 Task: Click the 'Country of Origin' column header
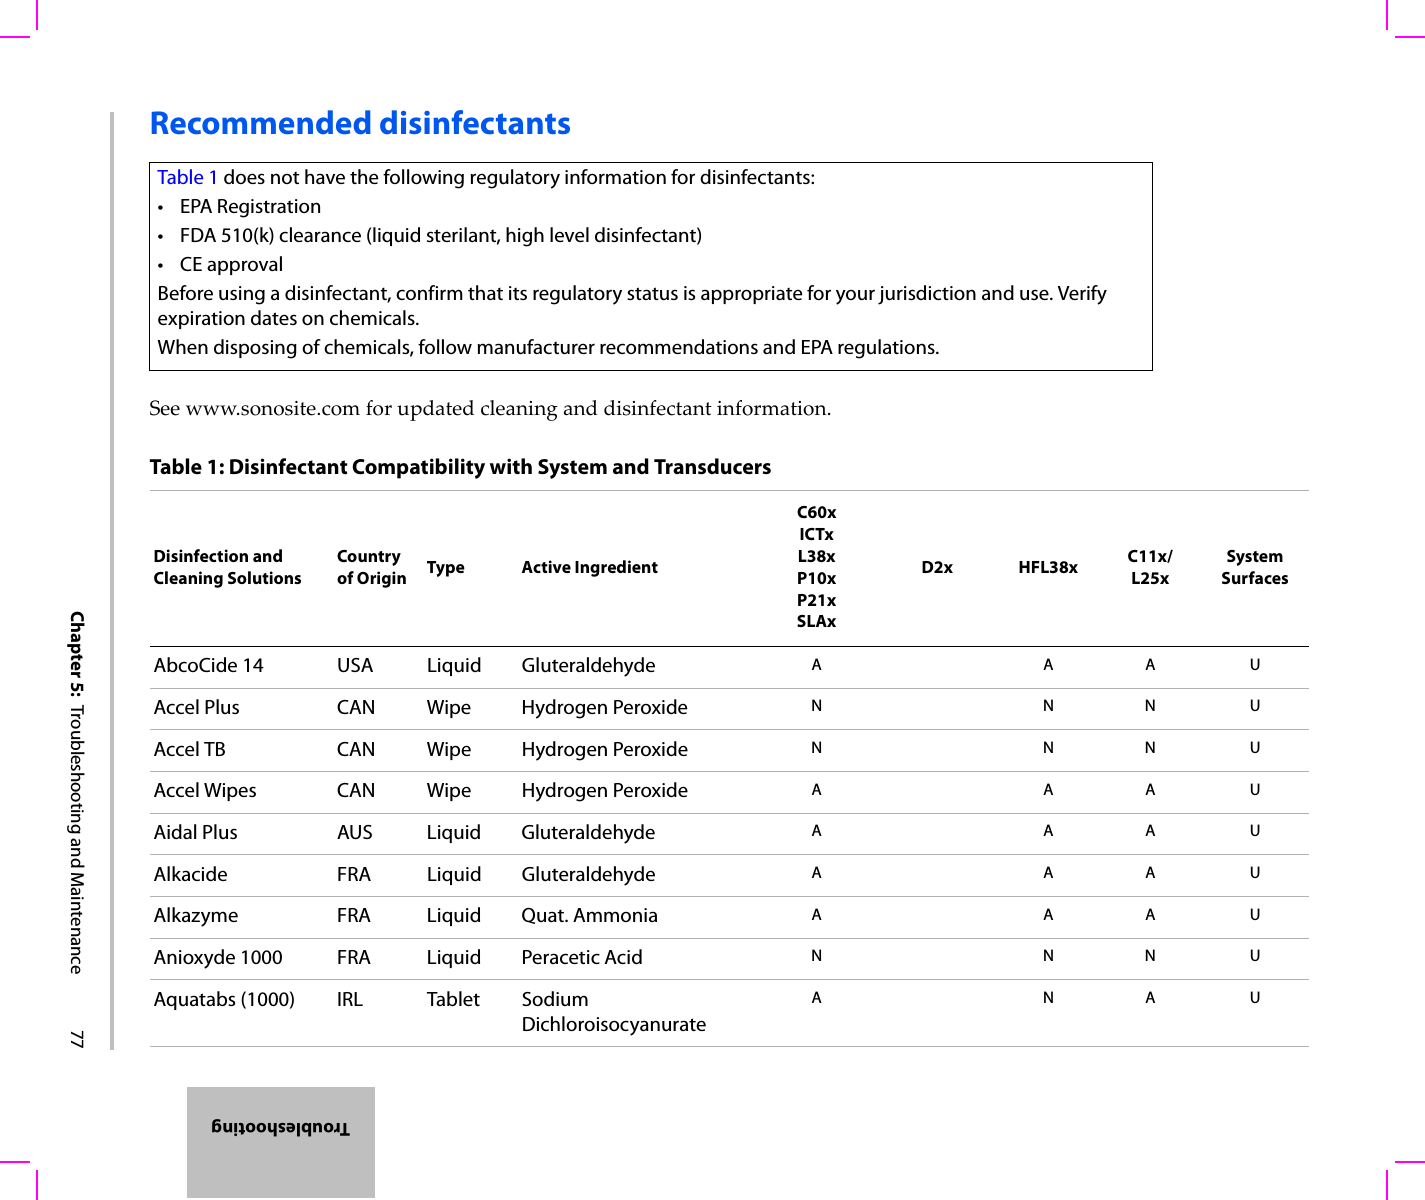(372, 567)
